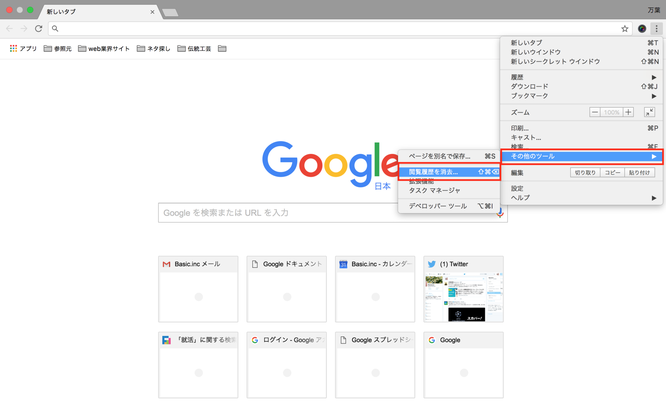
Task: Expand the ブックマーク submenu
Action: pos(581,96)
